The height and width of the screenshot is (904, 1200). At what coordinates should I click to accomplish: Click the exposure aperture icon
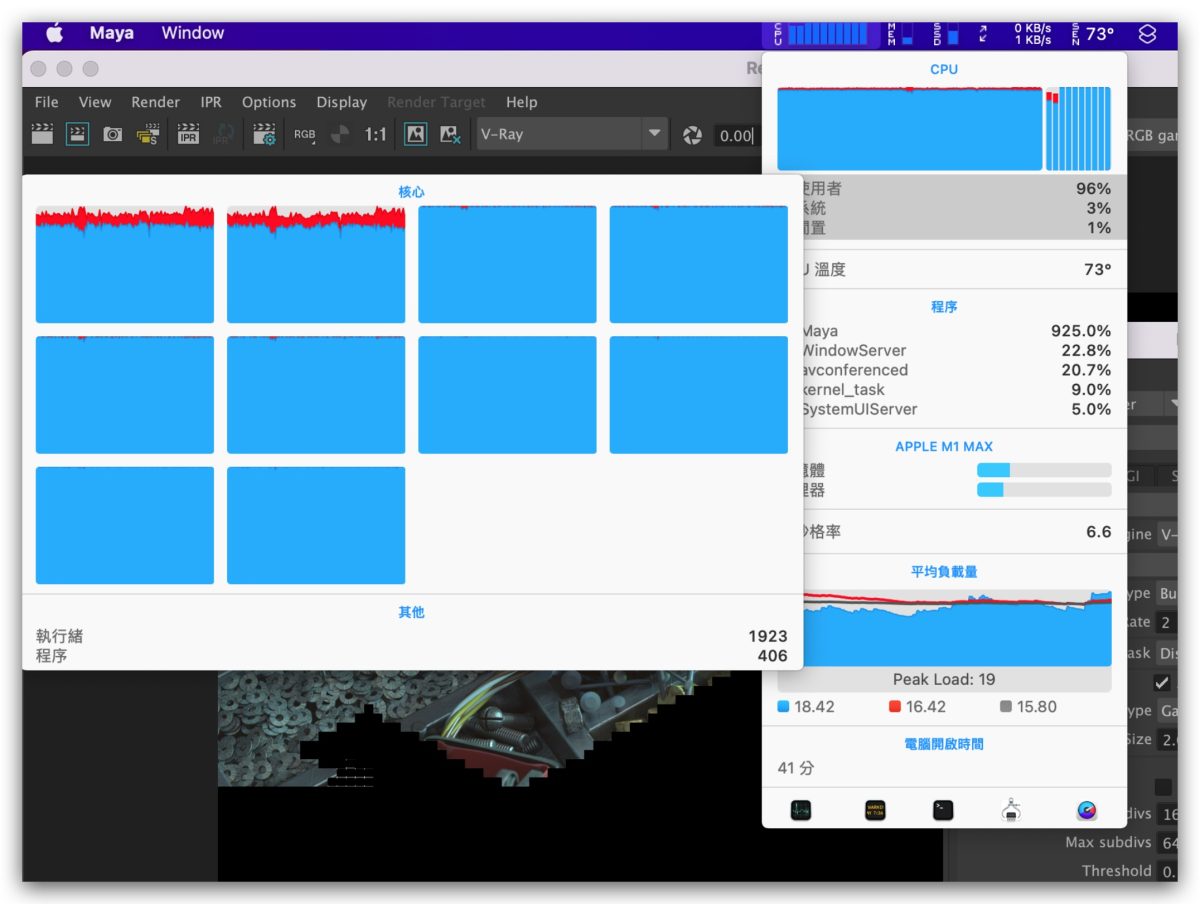click(692, 135)
